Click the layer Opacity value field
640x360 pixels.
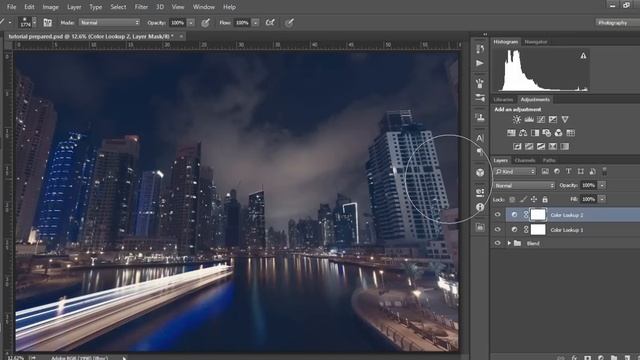(x=588, y=185)
